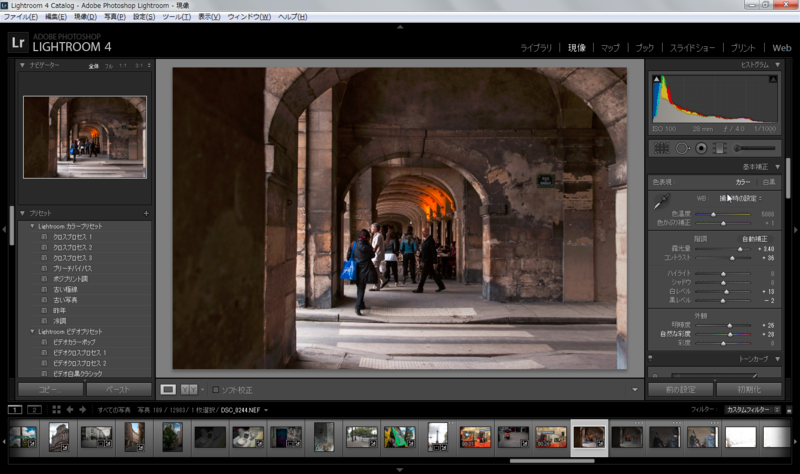This screenshot has width=800, height=474.
Task: Click the 初期化 reset button
Action: [749, 390]
